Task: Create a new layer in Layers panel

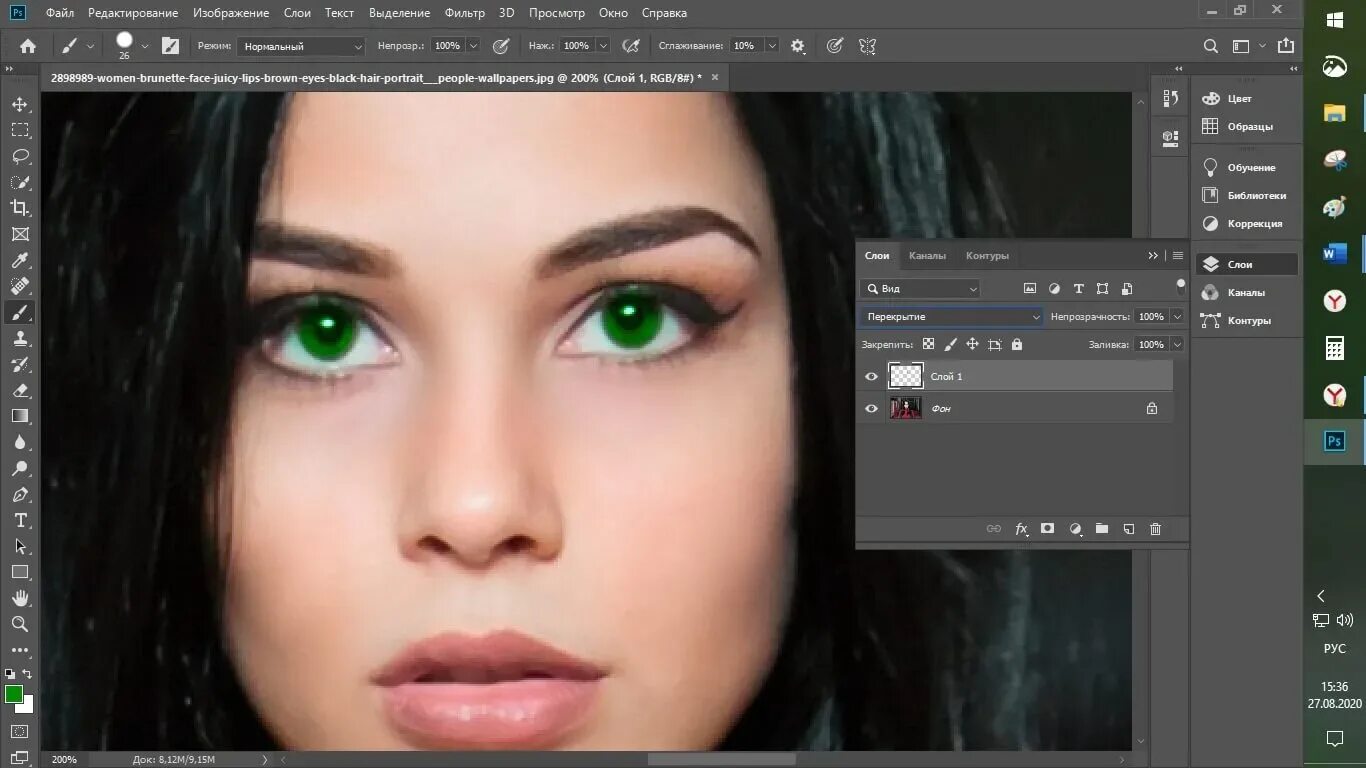Action: [1128, 529]
